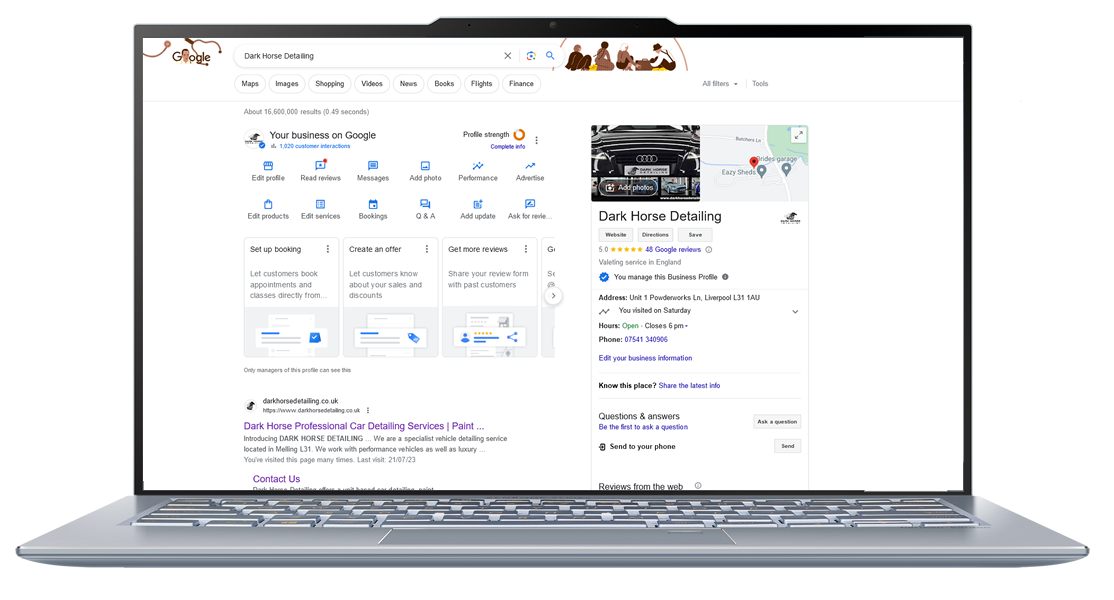Viewport: 1114px width, 600px height.
Task: Open 1,020 customer interactions link
Action: click(315, 146)
